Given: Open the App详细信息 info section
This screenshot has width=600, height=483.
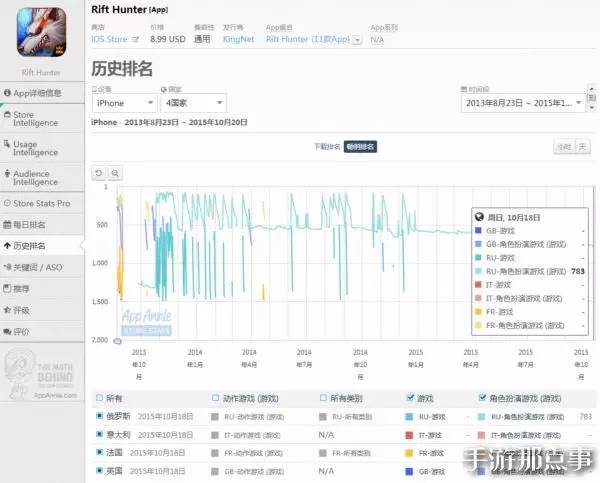Looking at the screenshot, I should pyautogui.click(x=42, y=92).
